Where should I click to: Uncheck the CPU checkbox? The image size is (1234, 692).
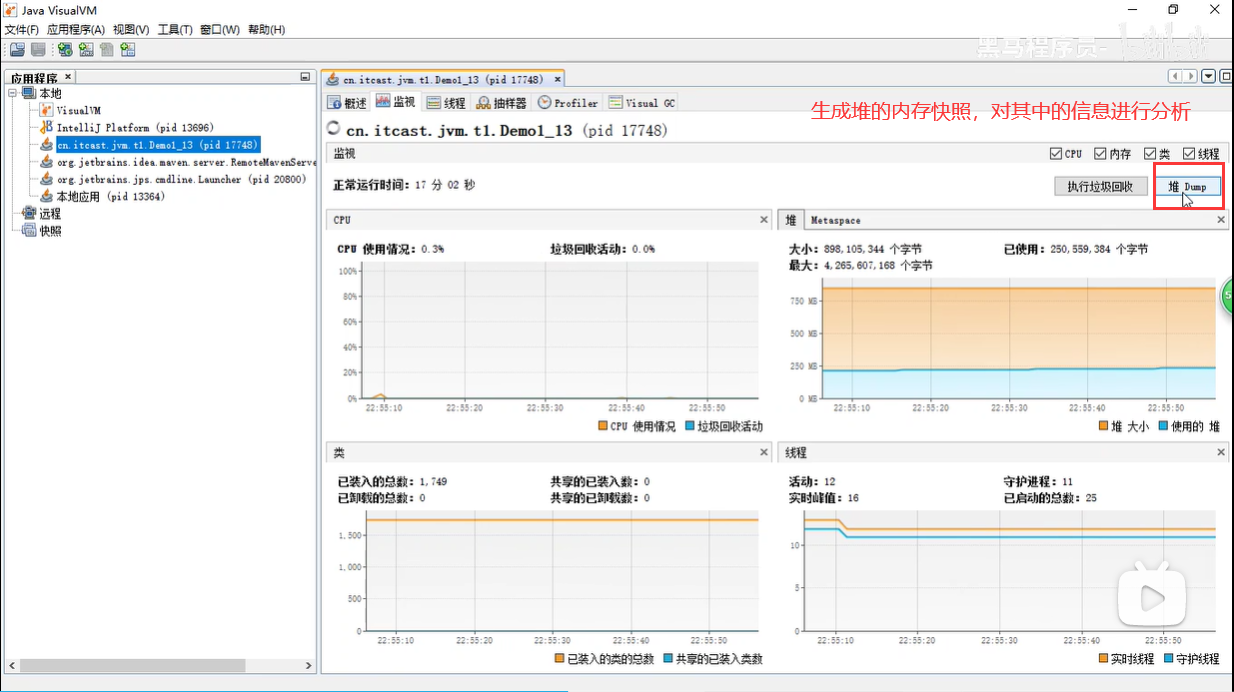click(1056, 154)
